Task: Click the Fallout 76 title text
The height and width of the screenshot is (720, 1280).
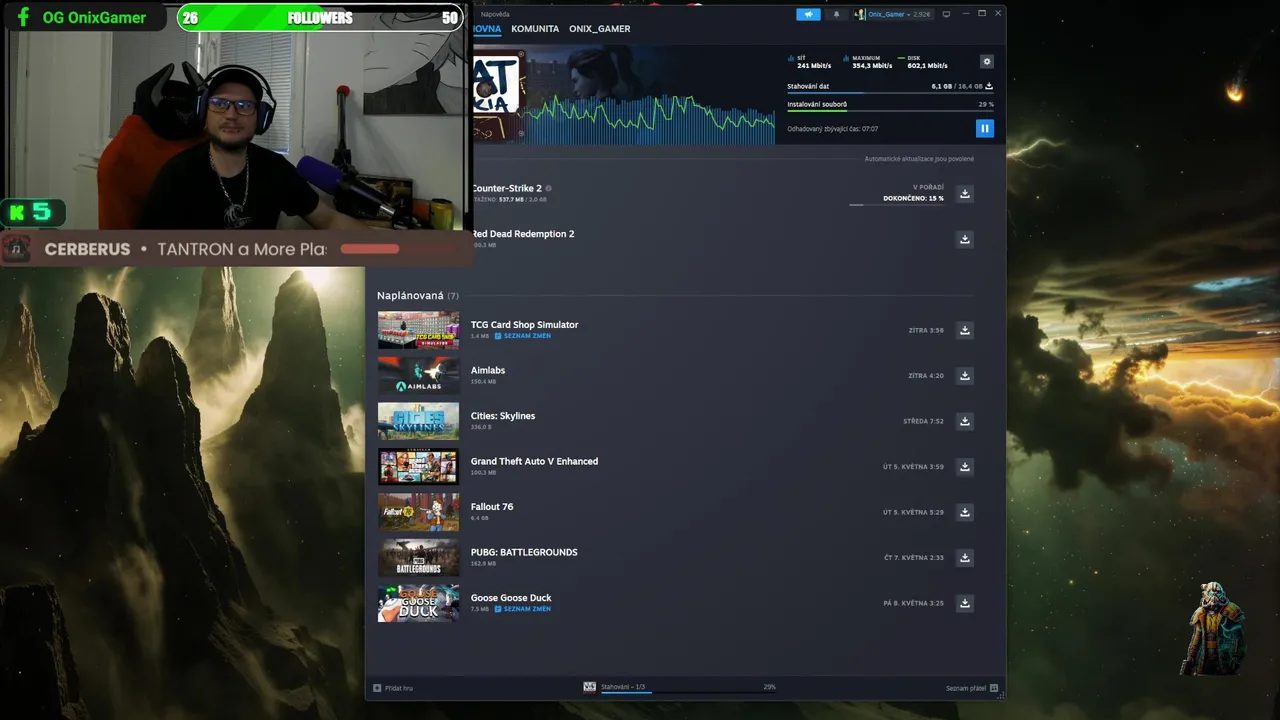Action: click(492, 507)
